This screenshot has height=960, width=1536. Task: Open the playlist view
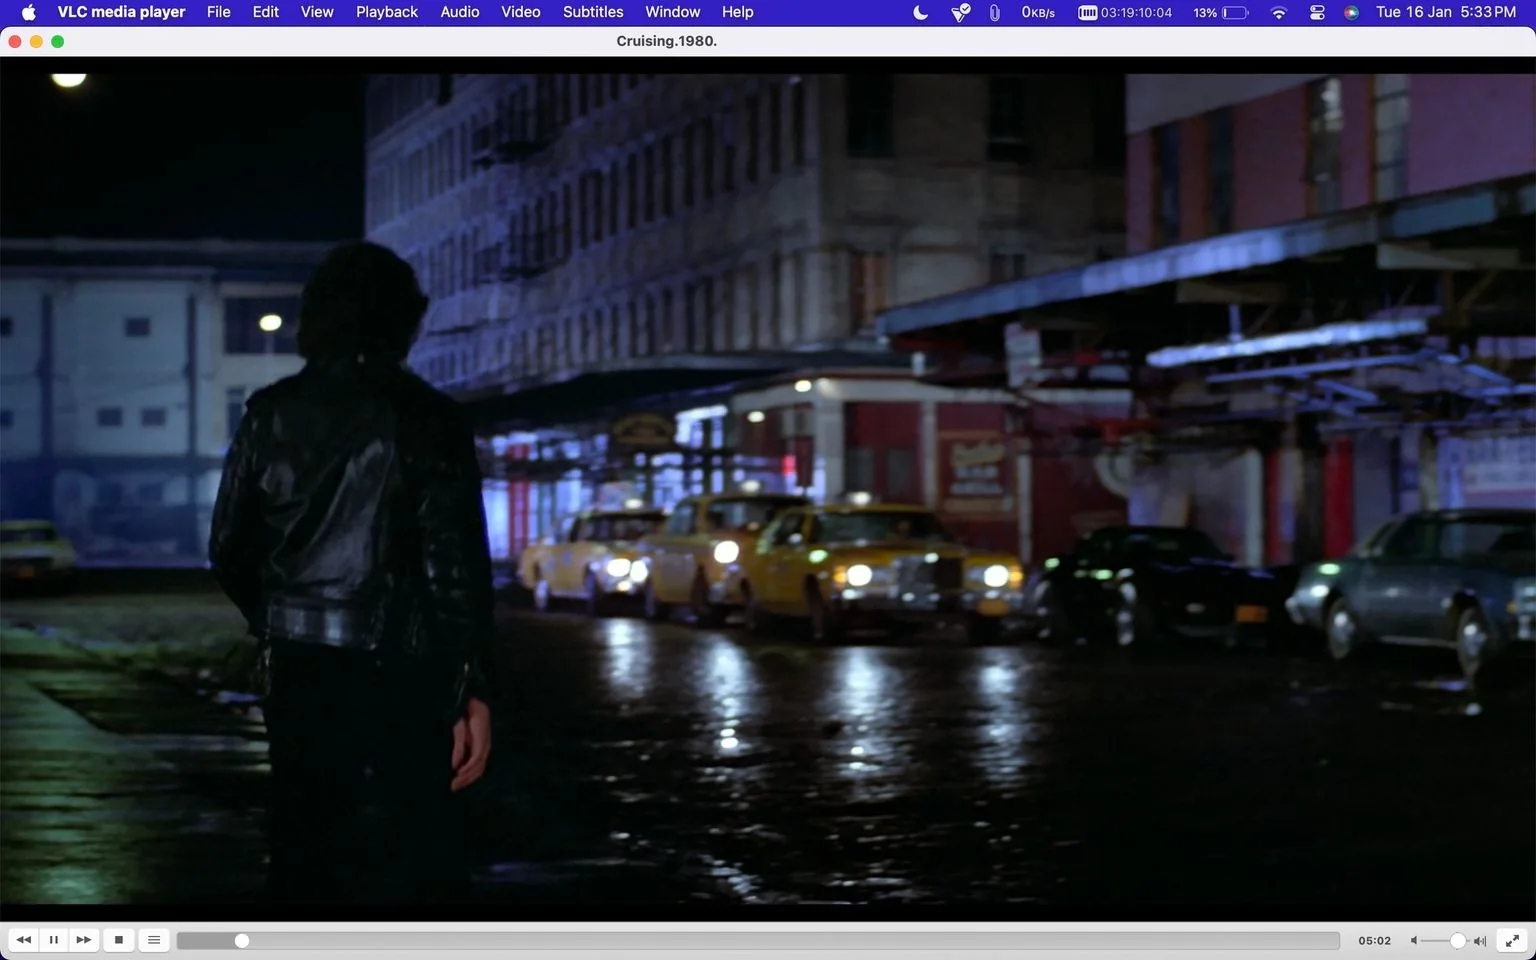pos(154,940)
